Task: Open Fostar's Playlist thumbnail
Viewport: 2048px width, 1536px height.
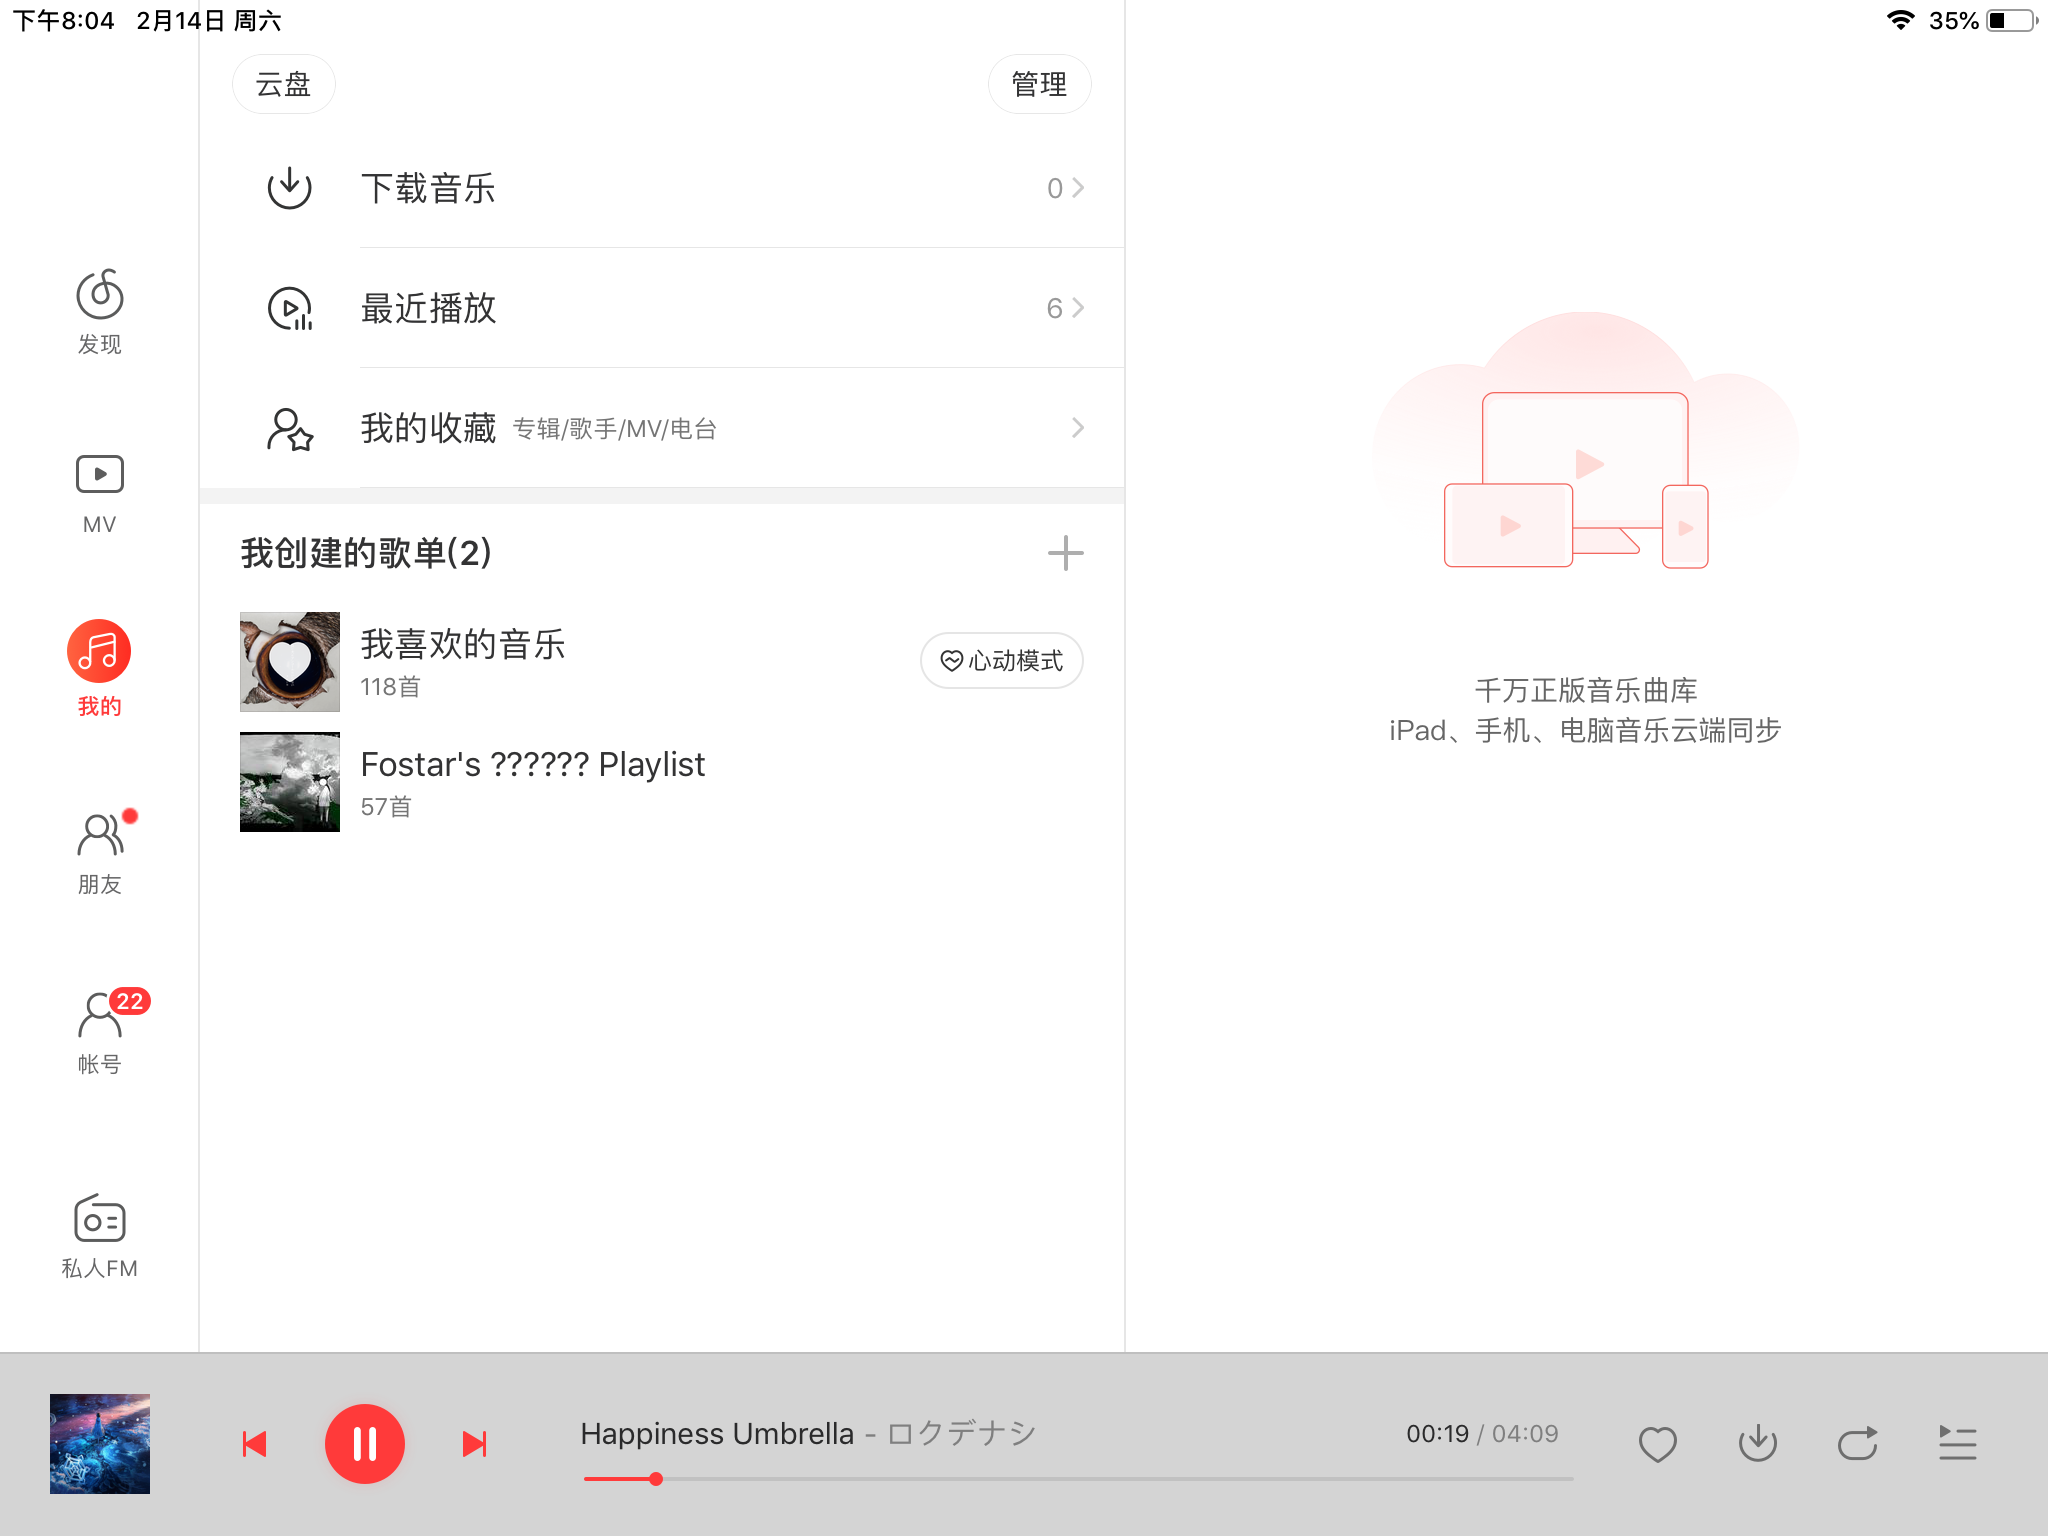Action: tap(290, 782)
